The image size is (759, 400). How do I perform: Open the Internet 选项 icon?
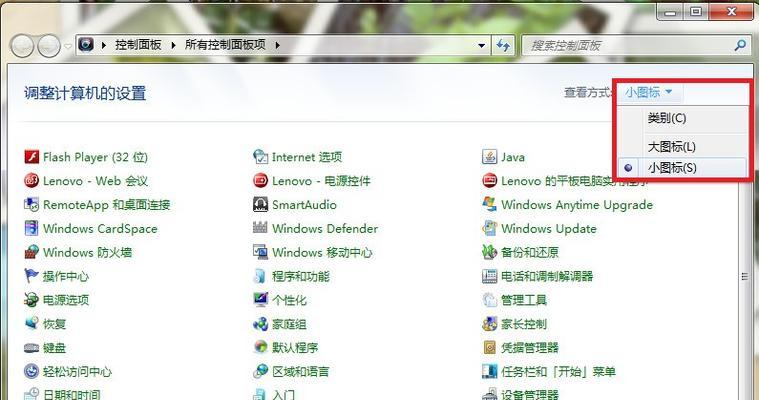[x=260, y=157]
